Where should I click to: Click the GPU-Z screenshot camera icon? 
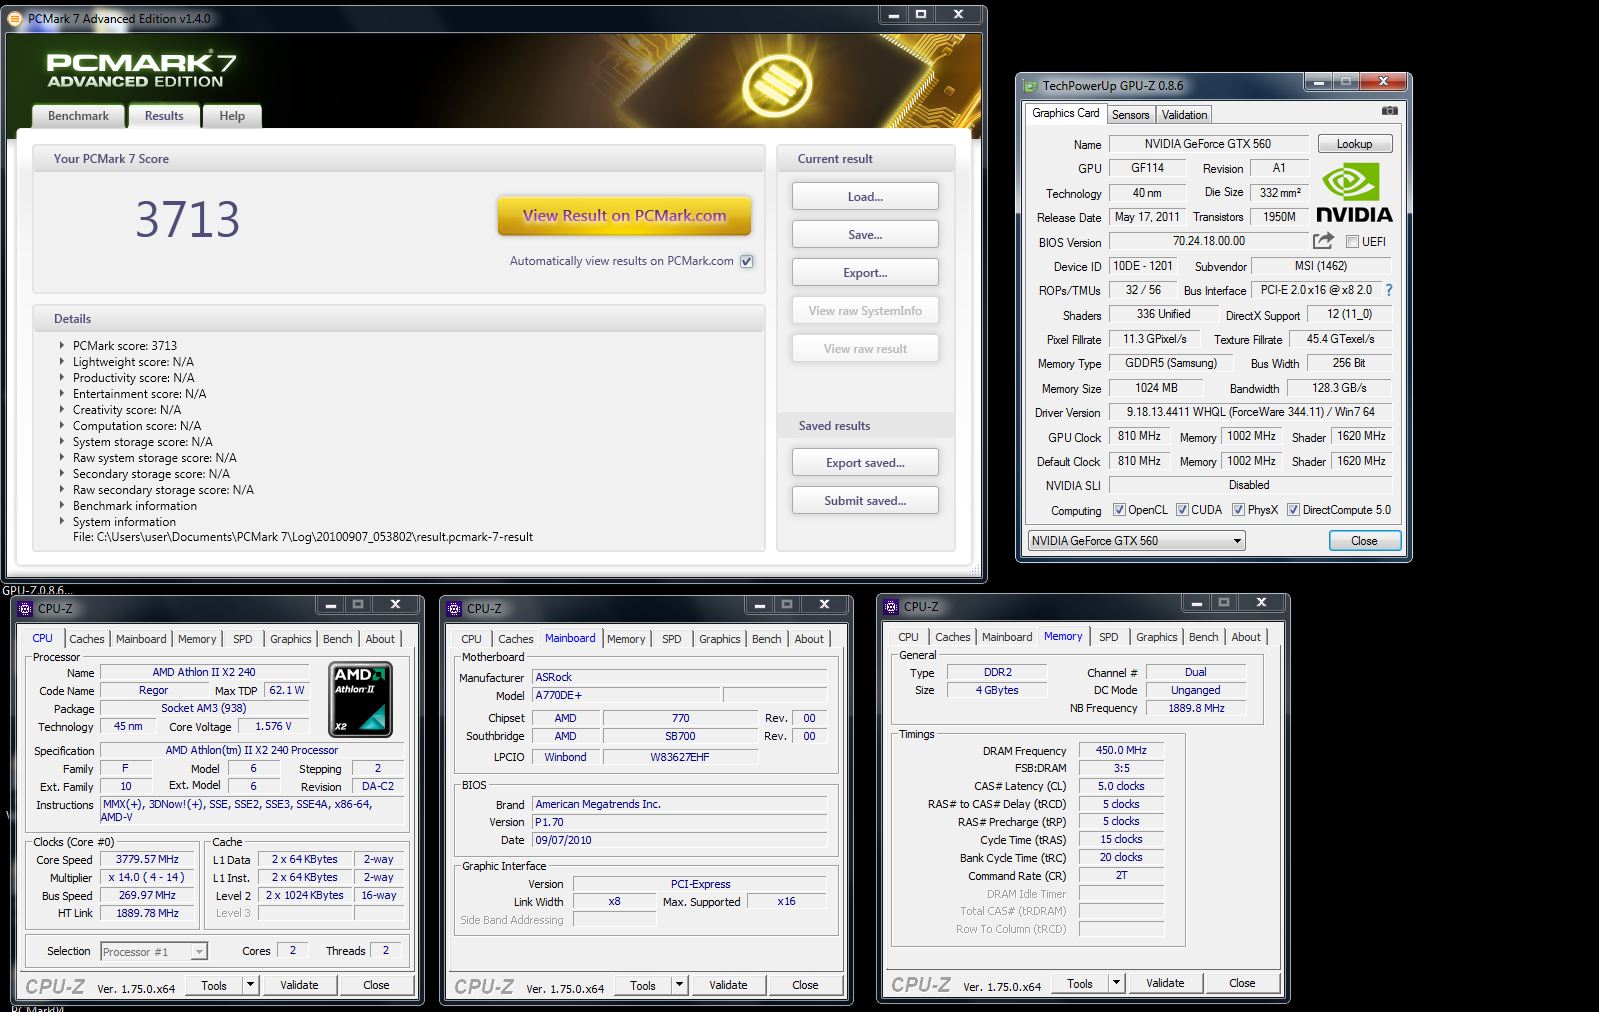[1389, 111]
